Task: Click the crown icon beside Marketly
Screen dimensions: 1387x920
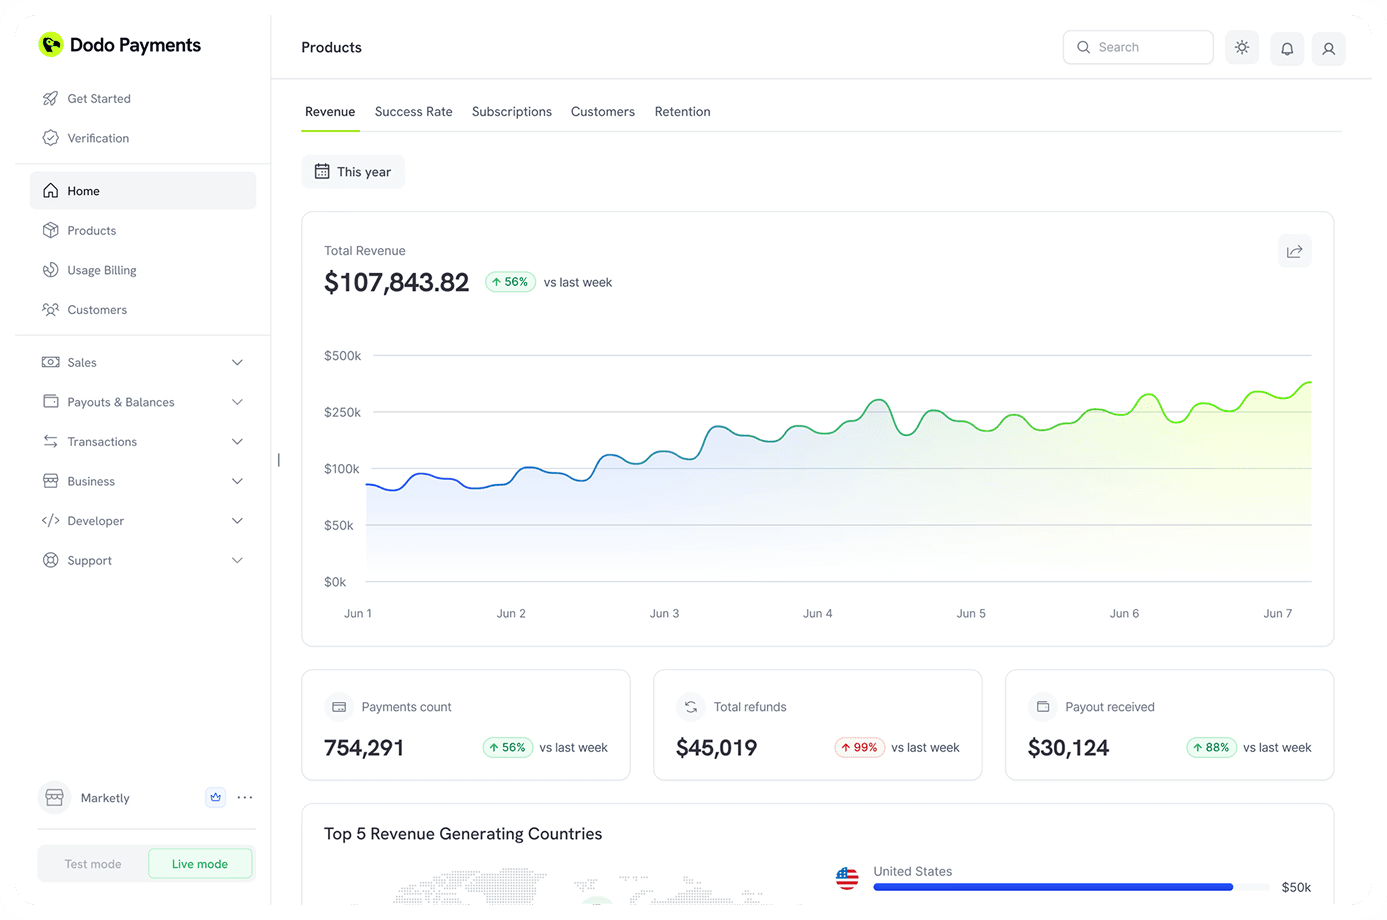Action: tap(215, 797)
